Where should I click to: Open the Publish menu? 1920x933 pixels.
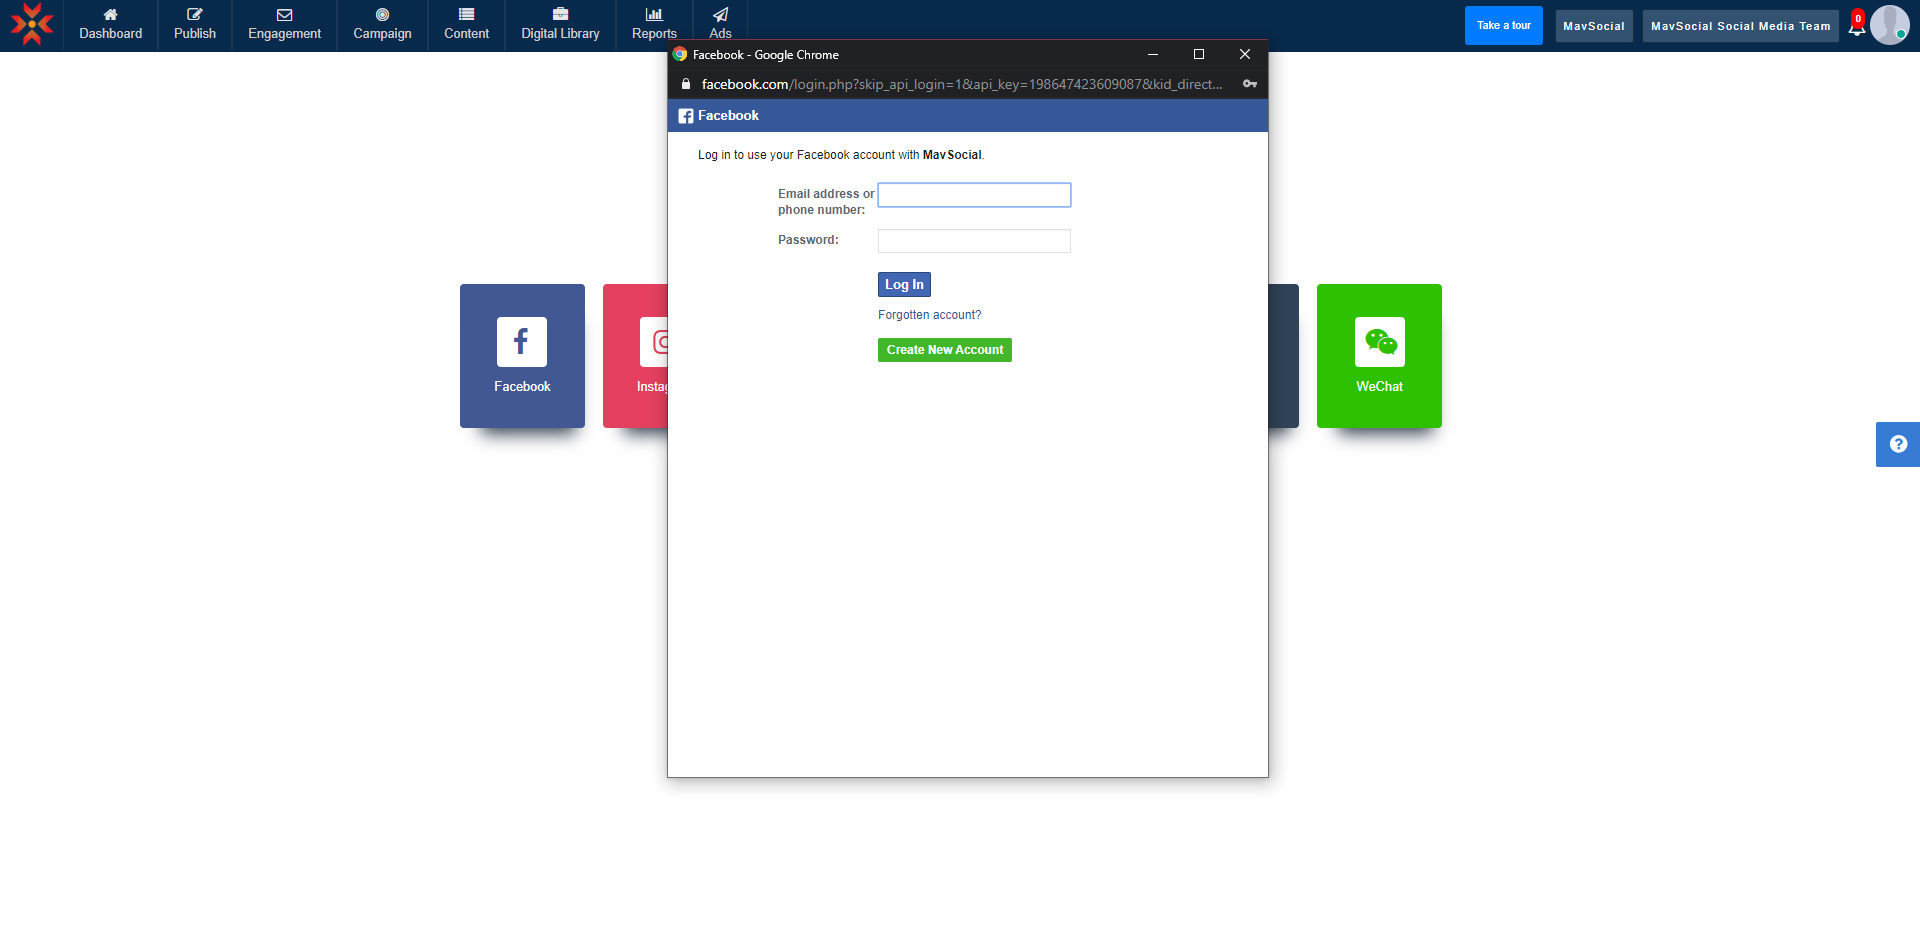[x=194, y=25]
